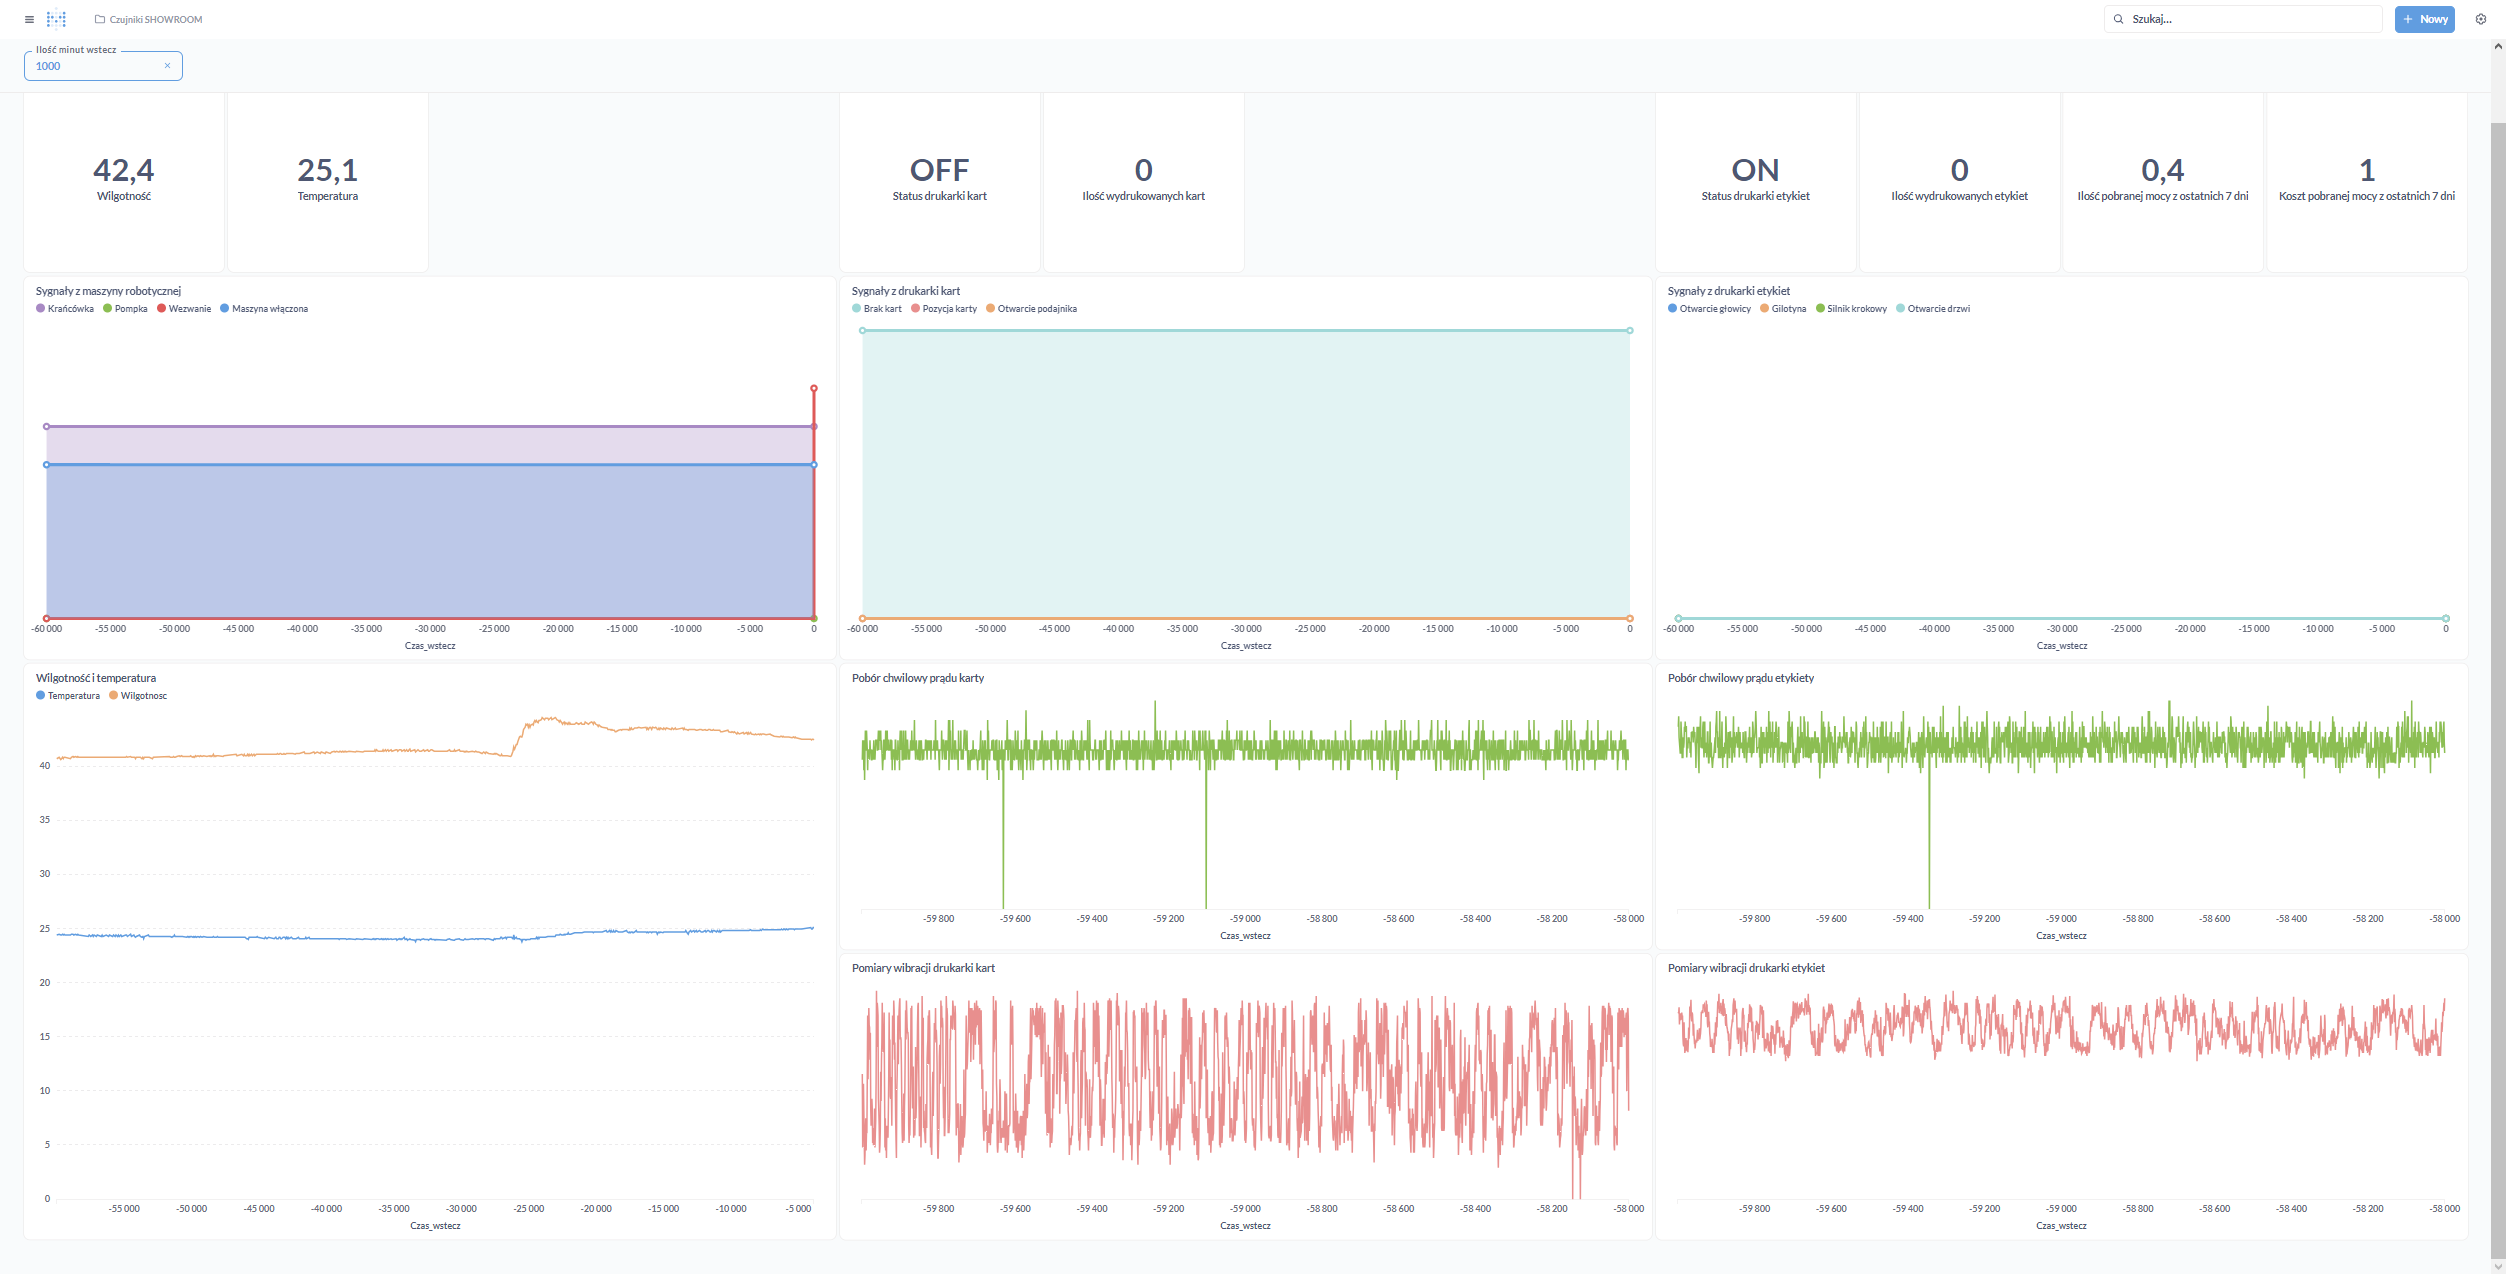
Task: Click the Metabase logo icon
Action: coord(56,19)
